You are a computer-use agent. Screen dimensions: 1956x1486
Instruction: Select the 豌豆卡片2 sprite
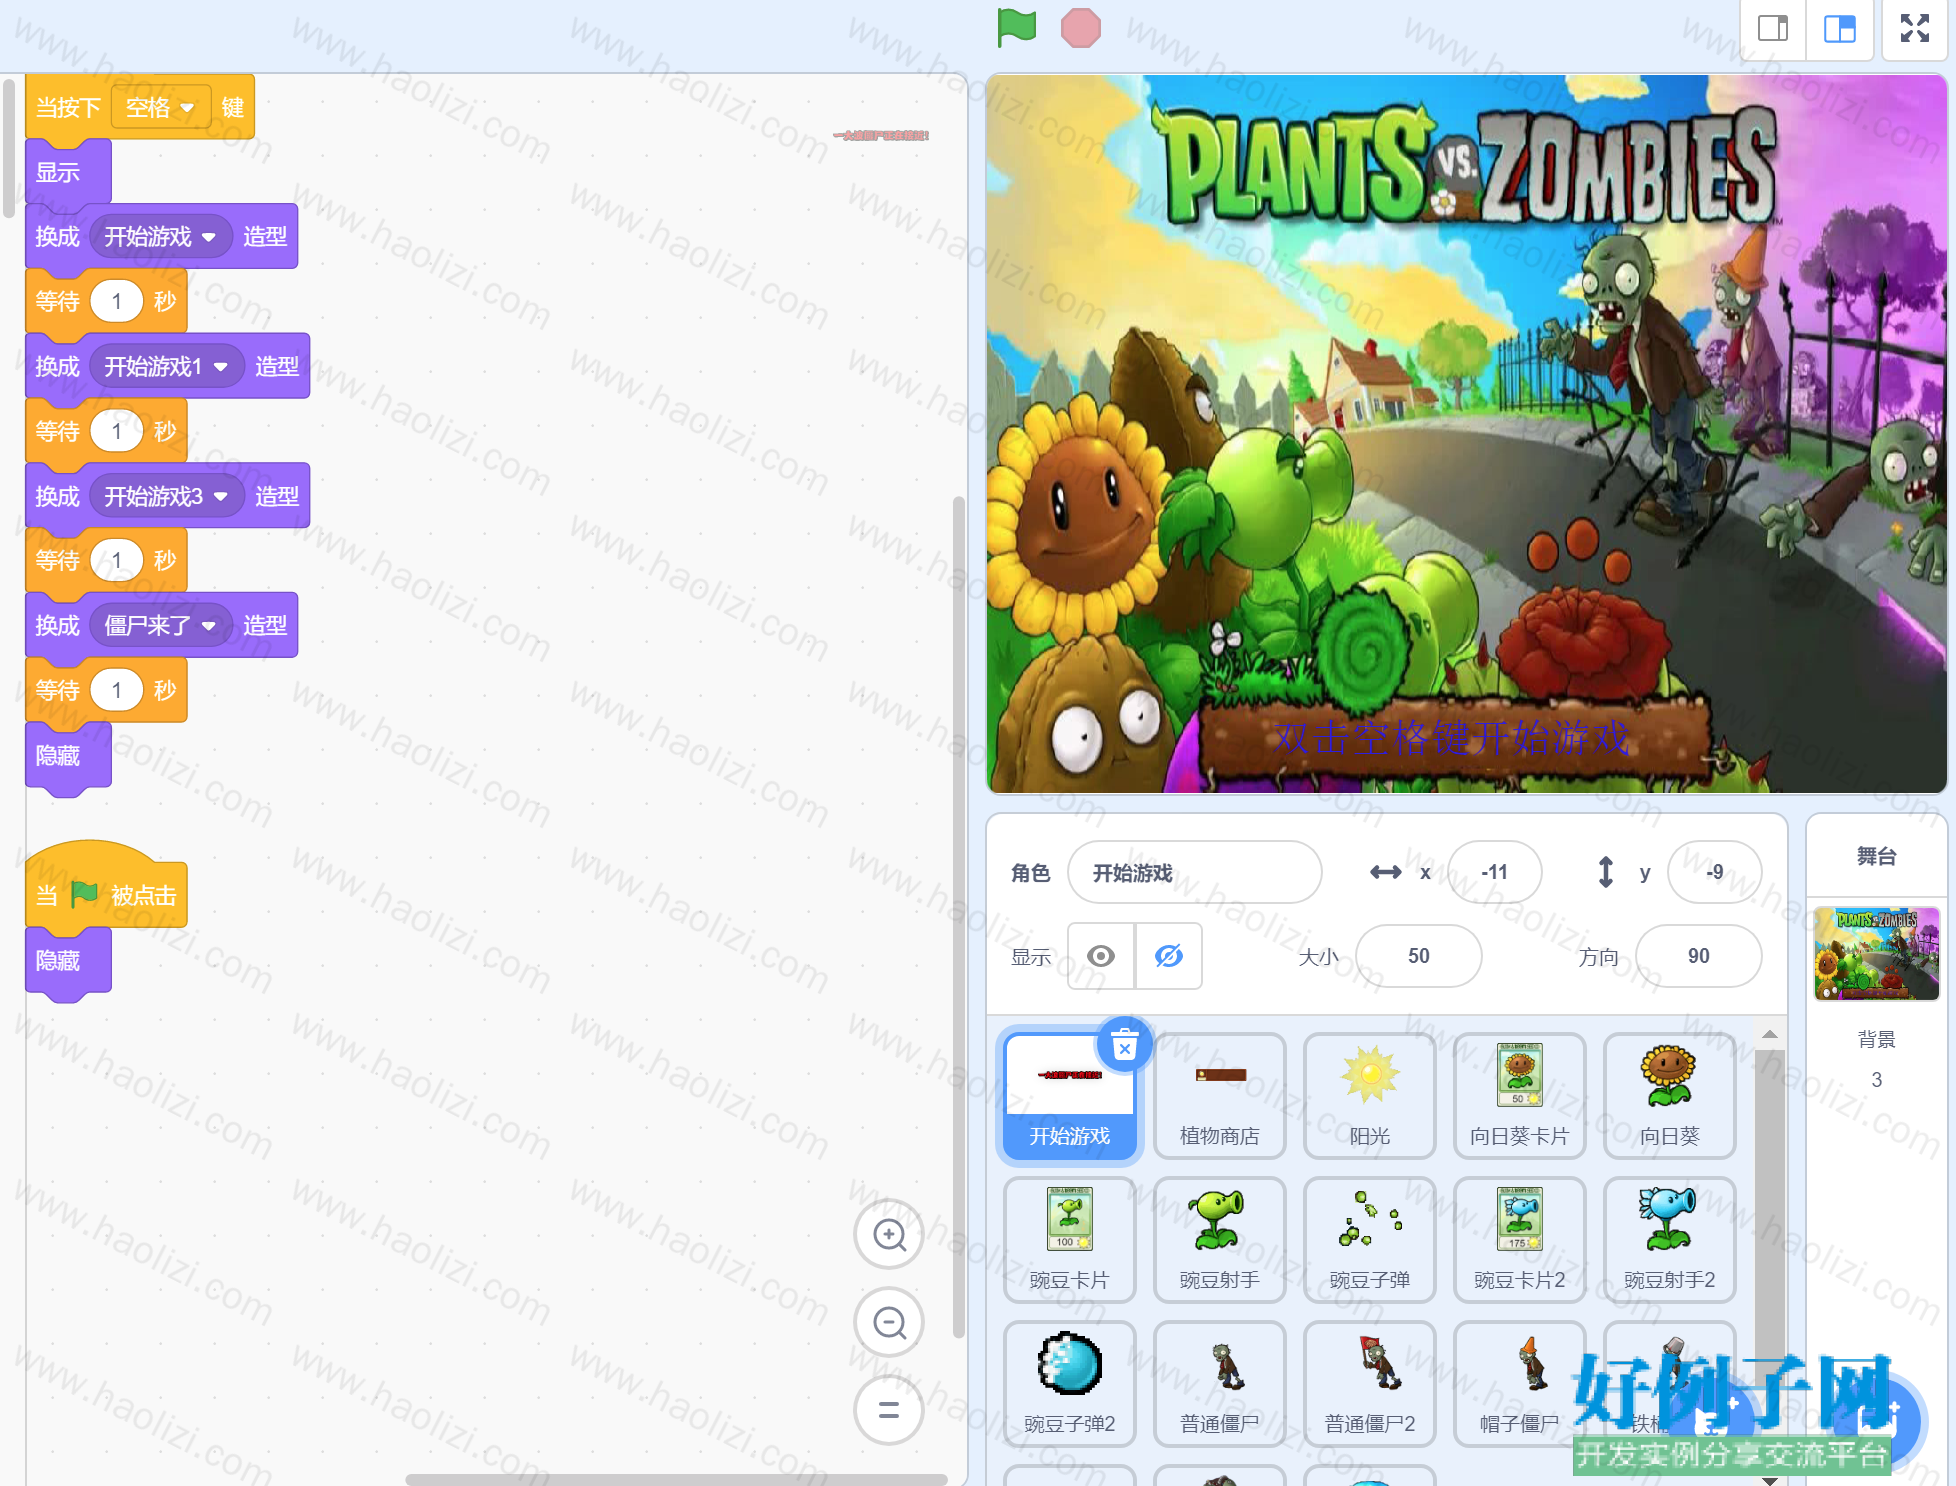tap(1520, 1241)
